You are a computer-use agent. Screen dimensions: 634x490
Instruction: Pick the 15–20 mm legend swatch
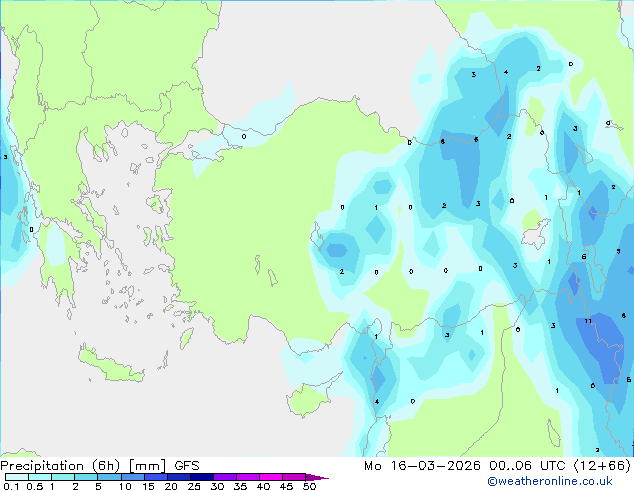156,477
